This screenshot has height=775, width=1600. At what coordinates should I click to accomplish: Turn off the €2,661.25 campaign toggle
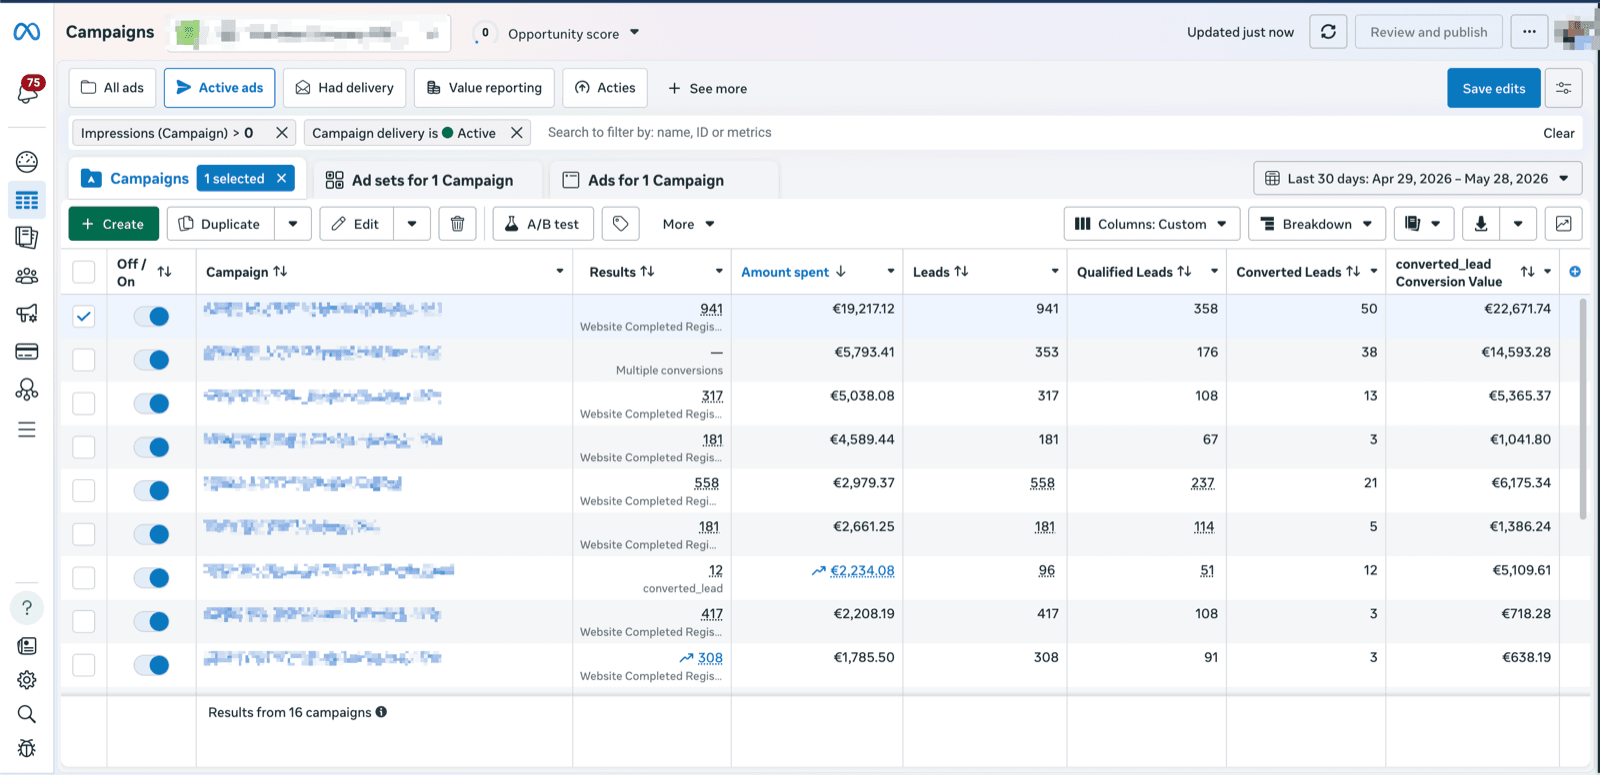click(x=152, y=534)
